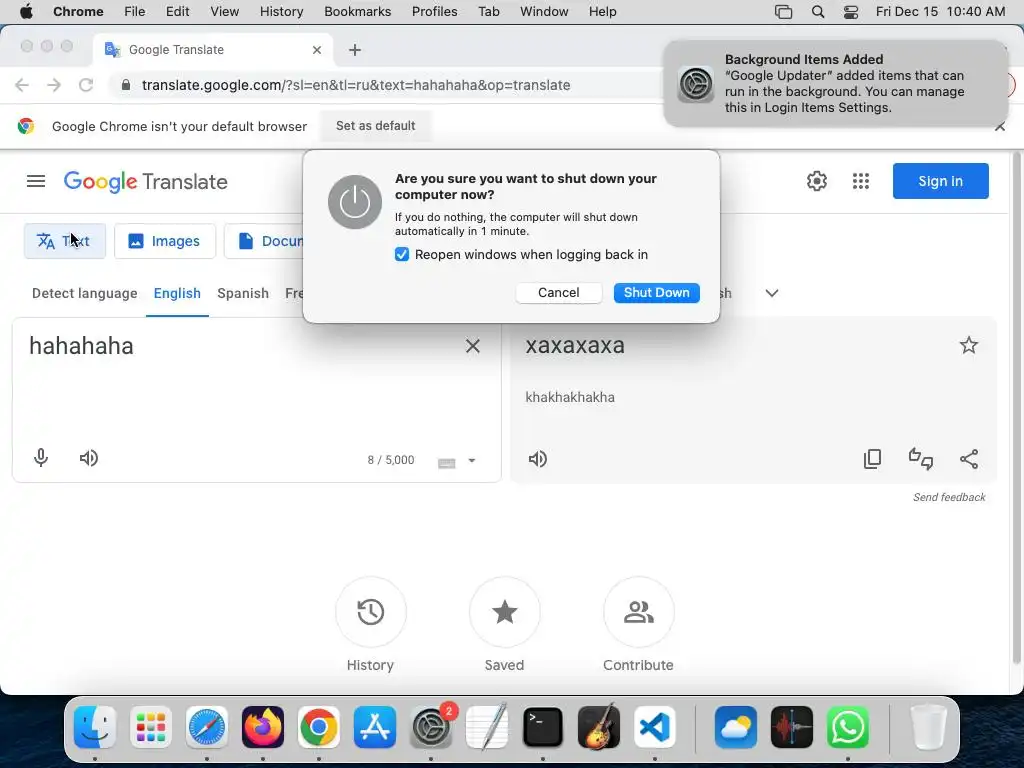Screen dimensions: 1024x768
Task: Click the Background Items Added notification
Action: (x=836, y=84)
